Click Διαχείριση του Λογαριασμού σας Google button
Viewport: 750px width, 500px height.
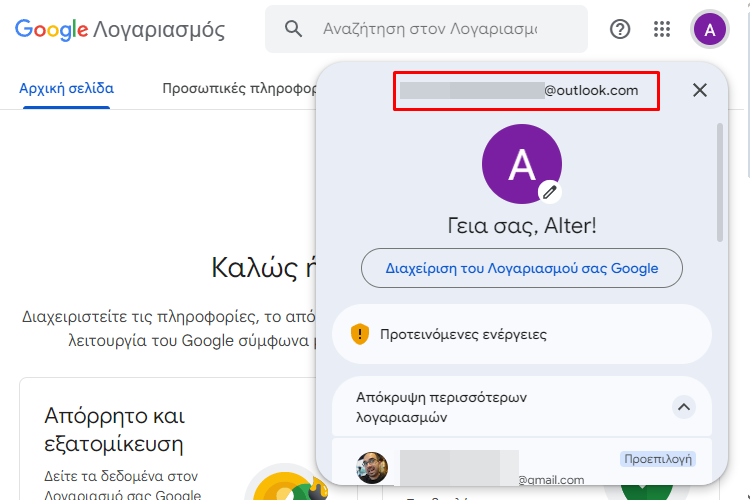tap(522, 268)
